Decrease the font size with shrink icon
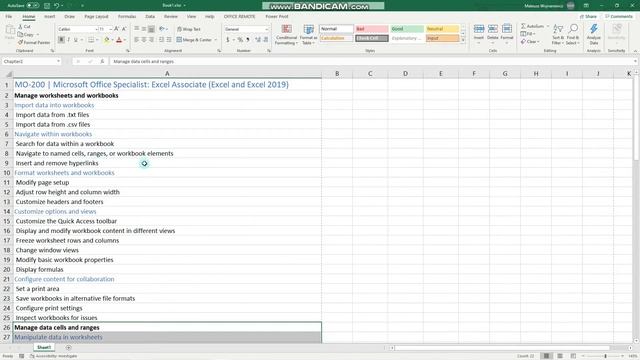The image size is (640, 360). (124, 29)
